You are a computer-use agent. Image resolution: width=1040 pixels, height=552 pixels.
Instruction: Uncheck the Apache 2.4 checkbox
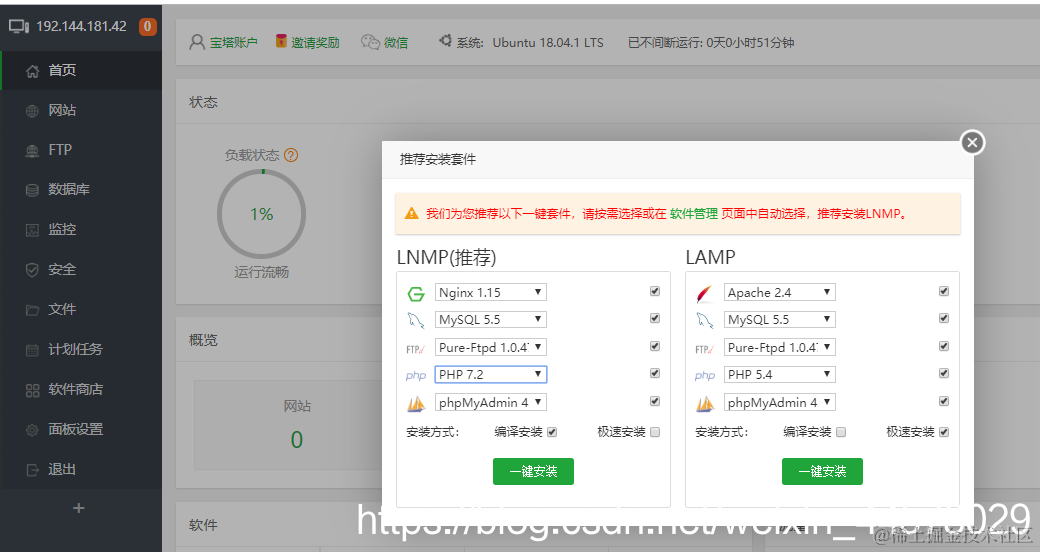pos(944,291)
